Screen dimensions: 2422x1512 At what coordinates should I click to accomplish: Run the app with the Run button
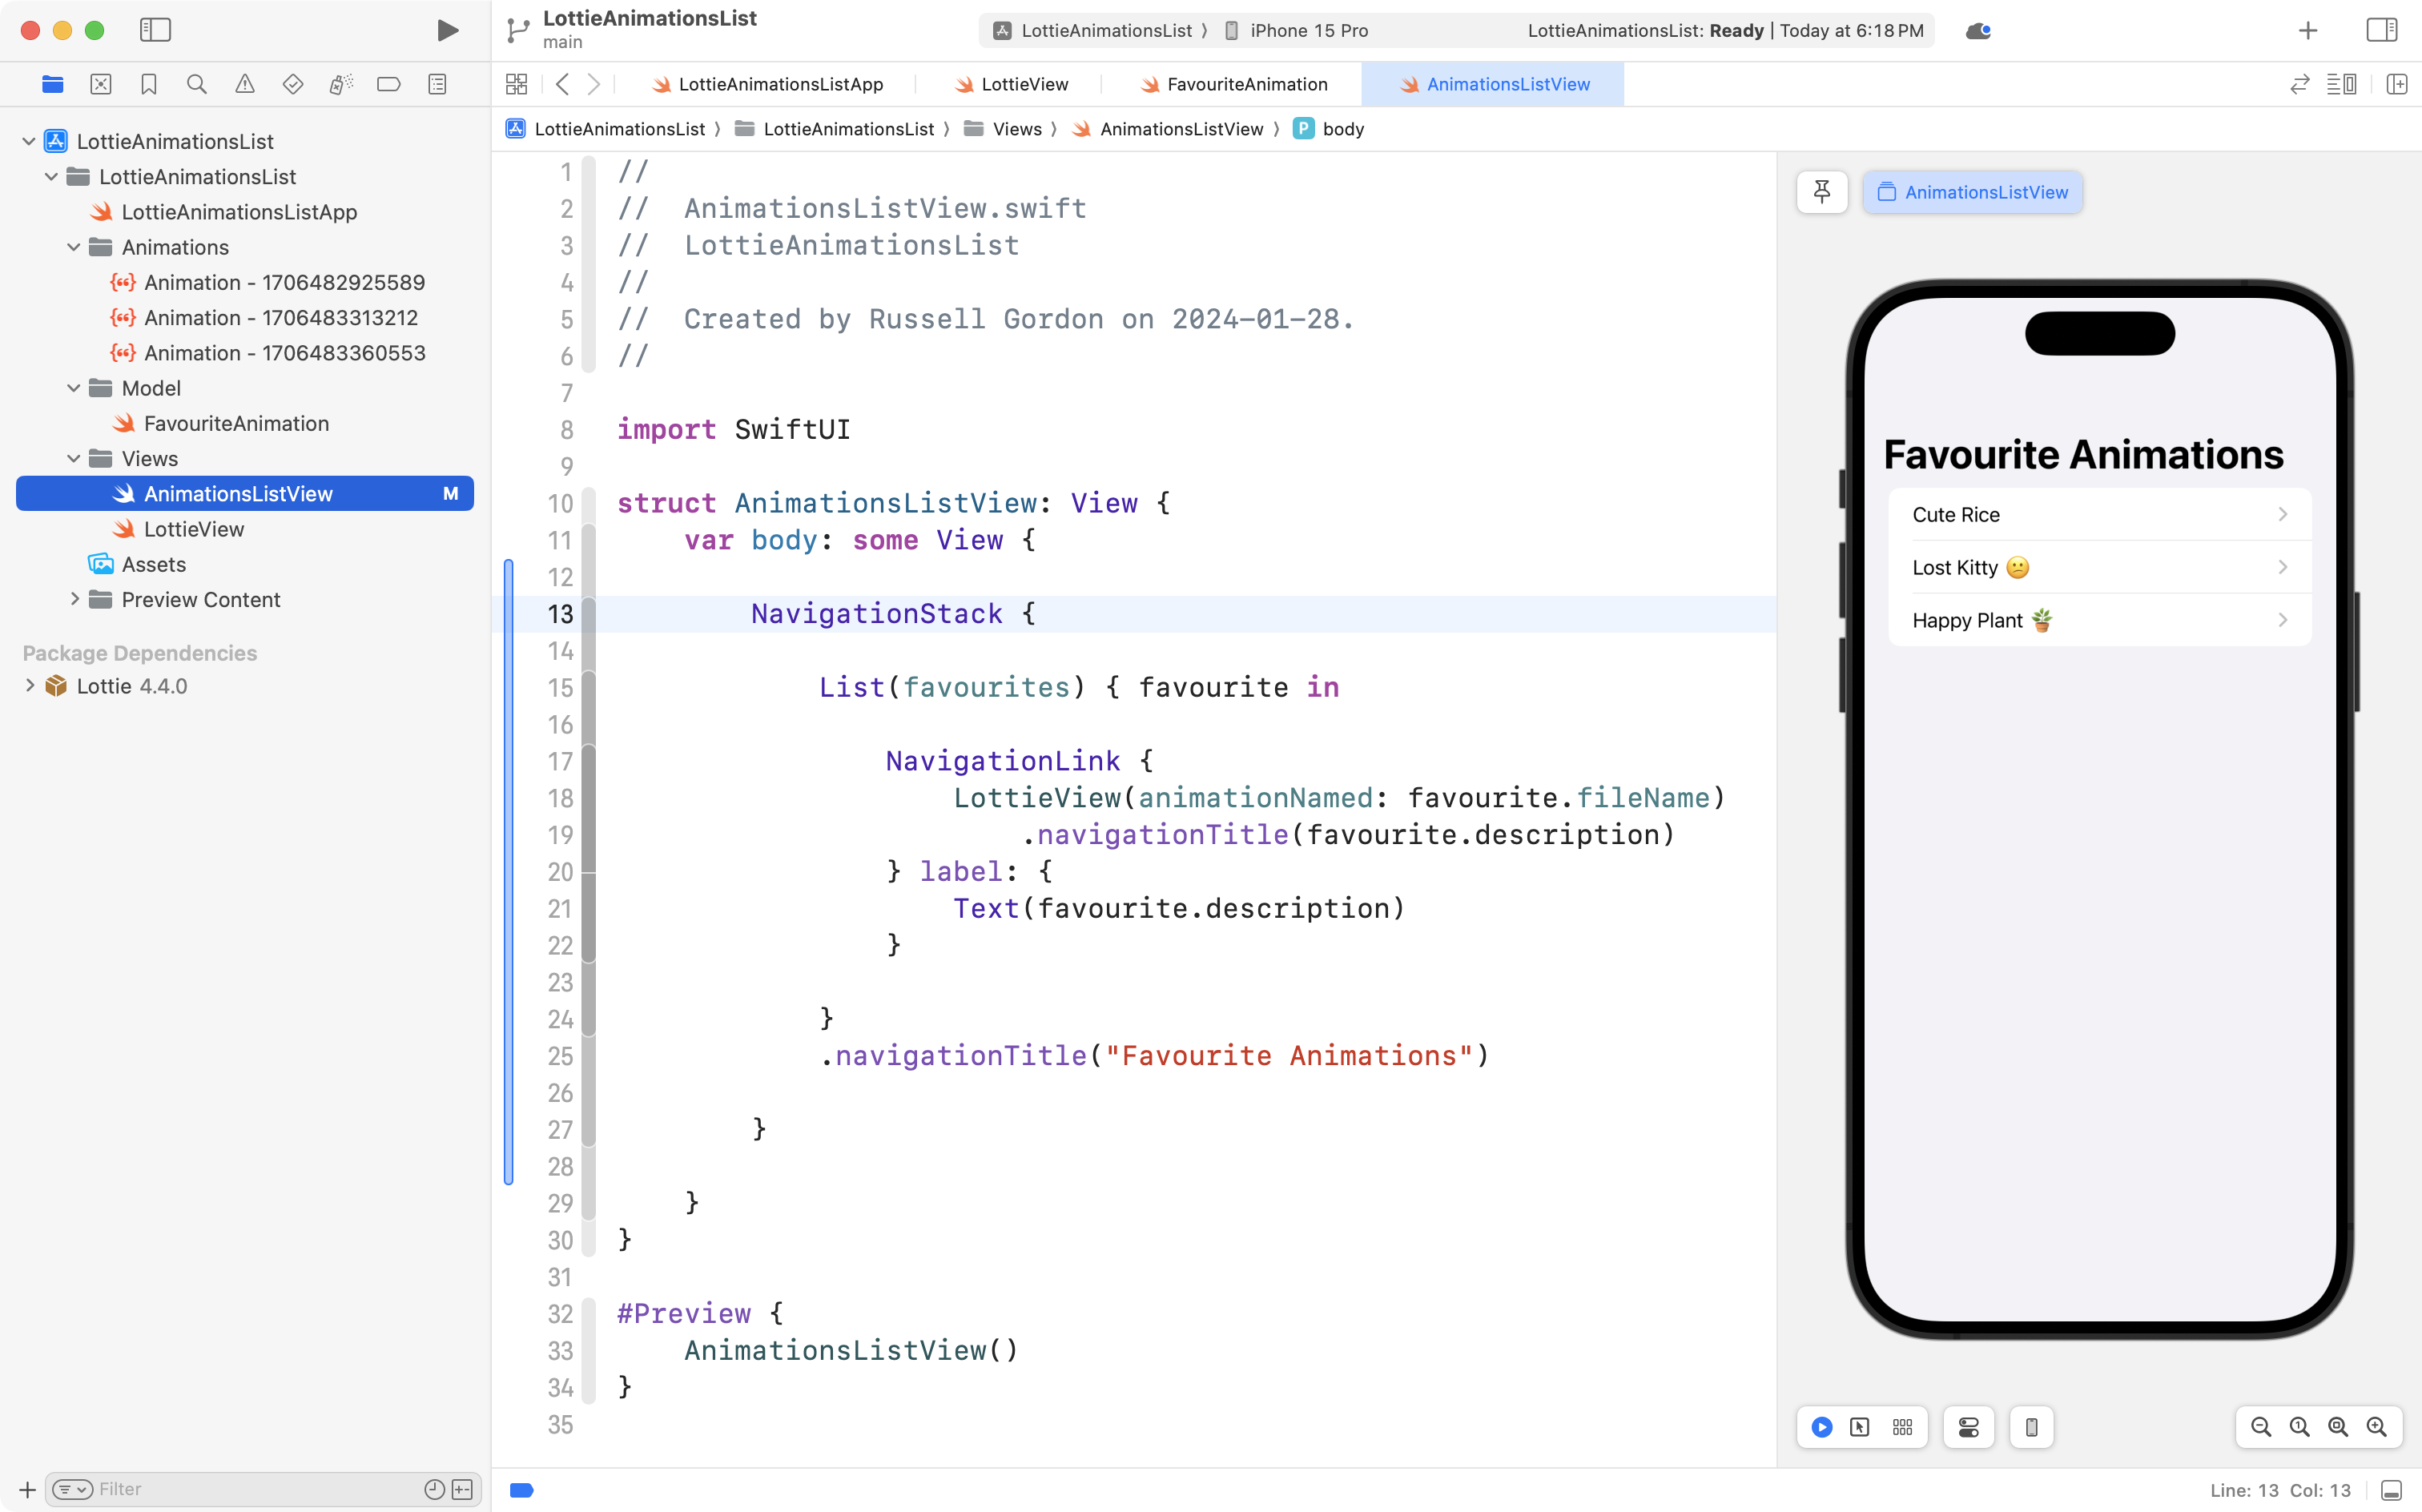pyautogui.click(x=447, y=30)
